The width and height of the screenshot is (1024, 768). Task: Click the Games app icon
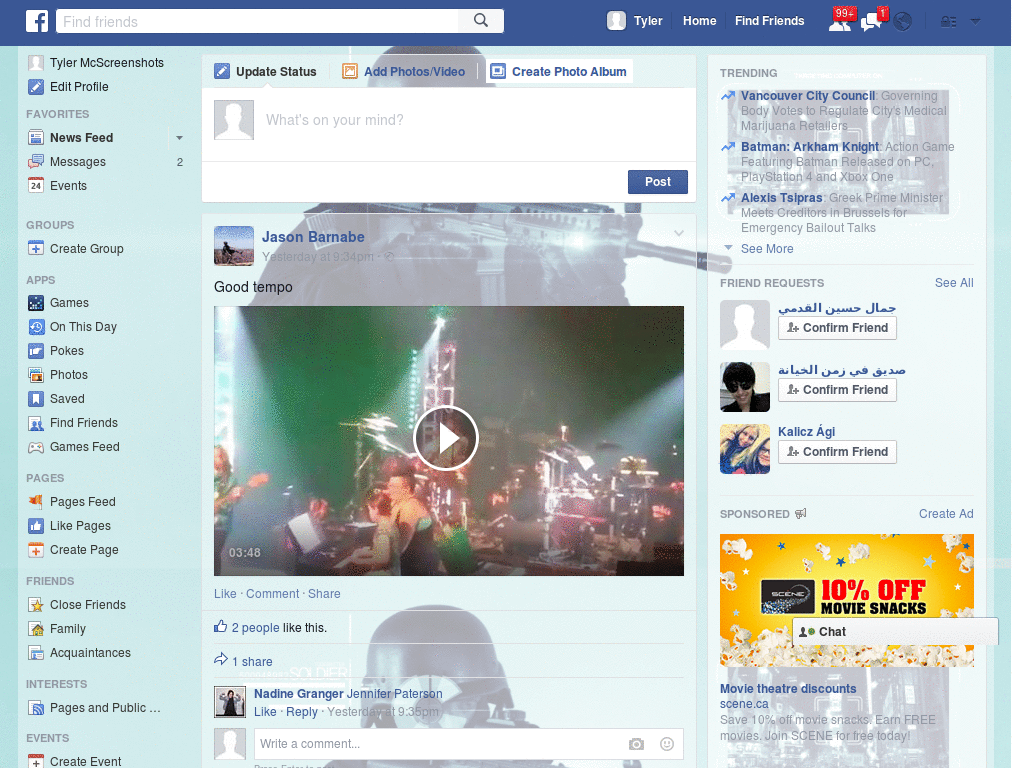36,303
